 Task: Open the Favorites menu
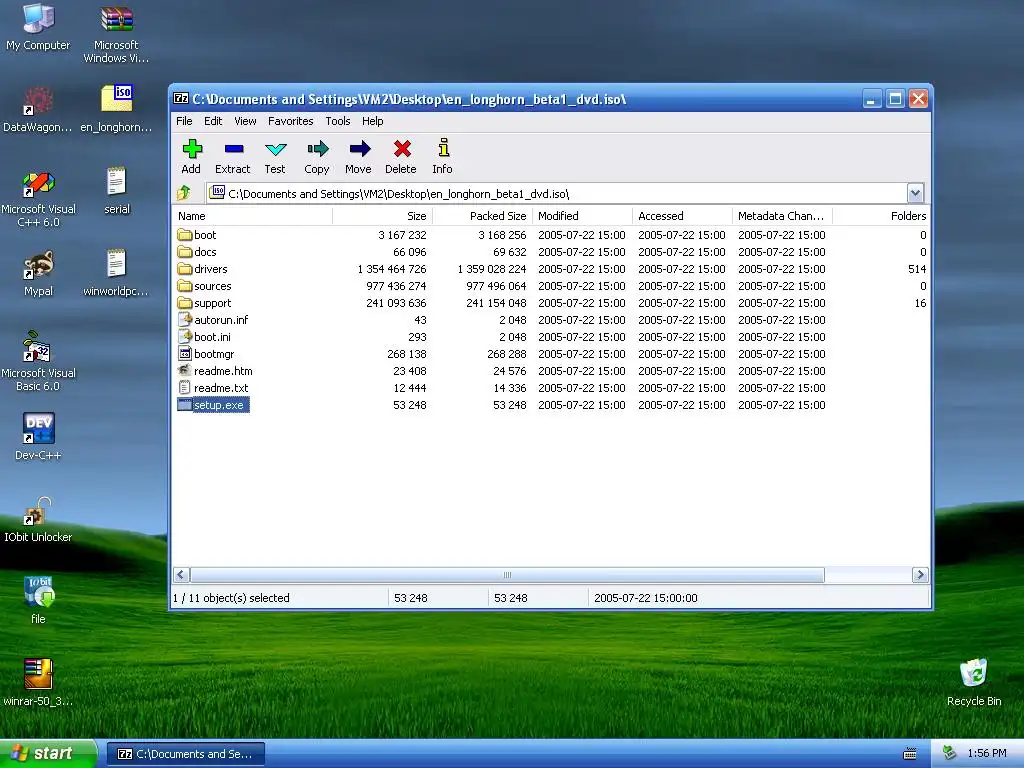[x=291, y=121]
